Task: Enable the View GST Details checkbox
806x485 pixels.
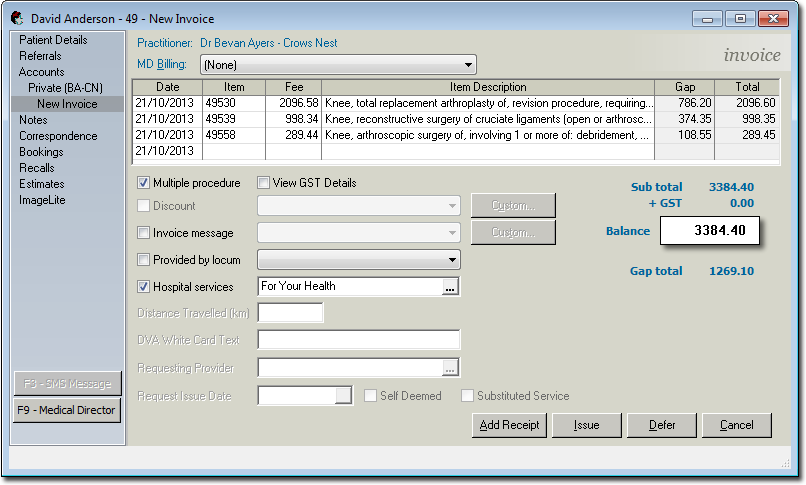Action: (263, 183)
